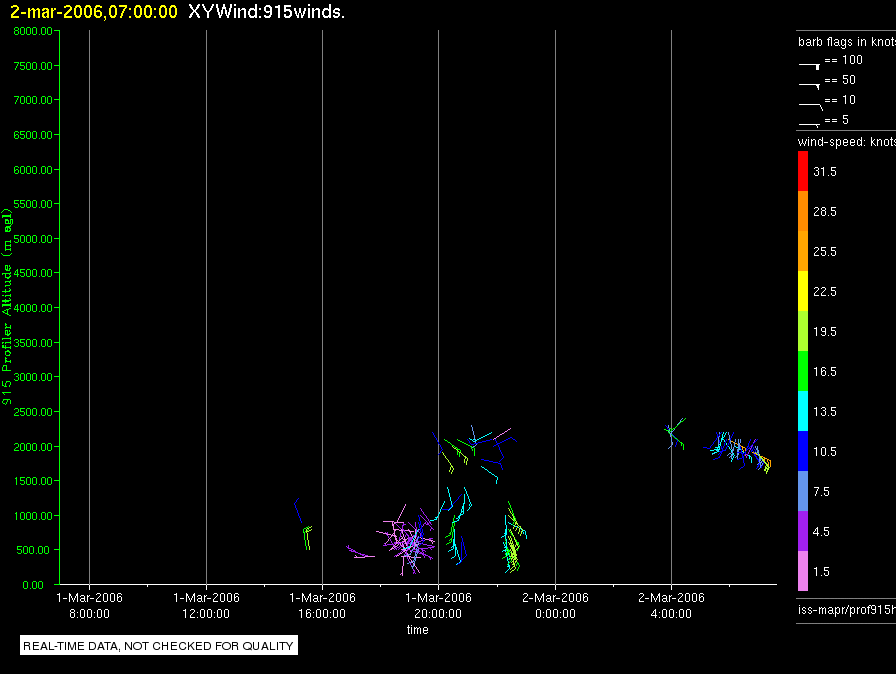Click the time axis title below plot
896x674 pixels.
418,629
